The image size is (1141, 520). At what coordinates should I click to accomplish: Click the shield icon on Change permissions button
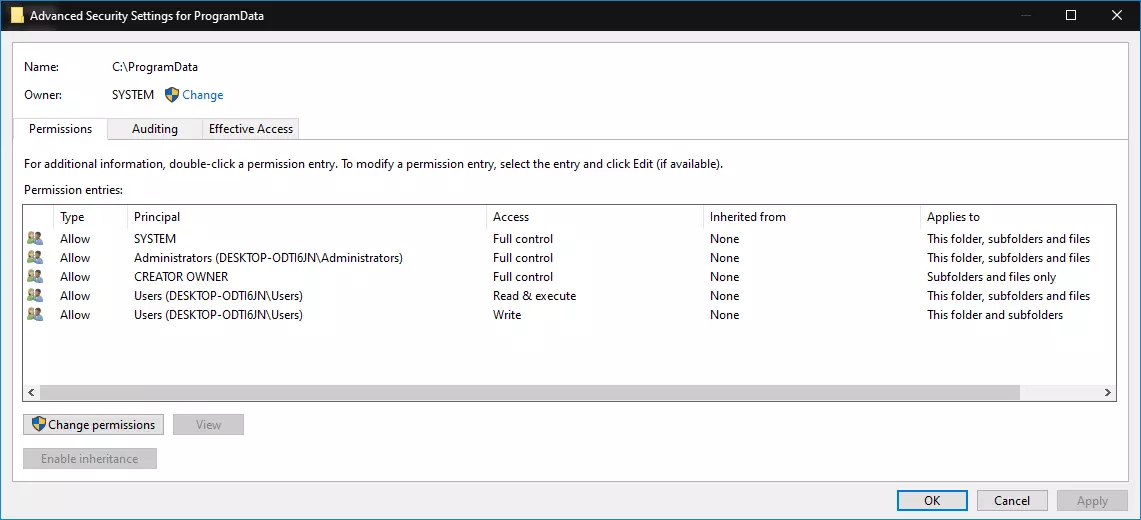(x=39, y=425)
